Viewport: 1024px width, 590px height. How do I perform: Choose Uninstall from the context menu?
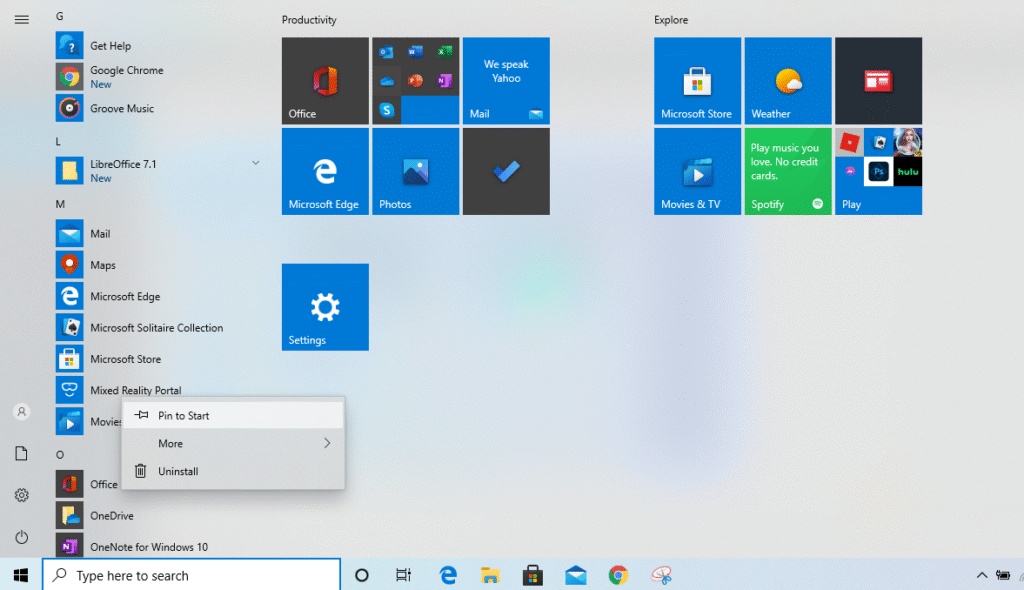(x=233, y=471)
